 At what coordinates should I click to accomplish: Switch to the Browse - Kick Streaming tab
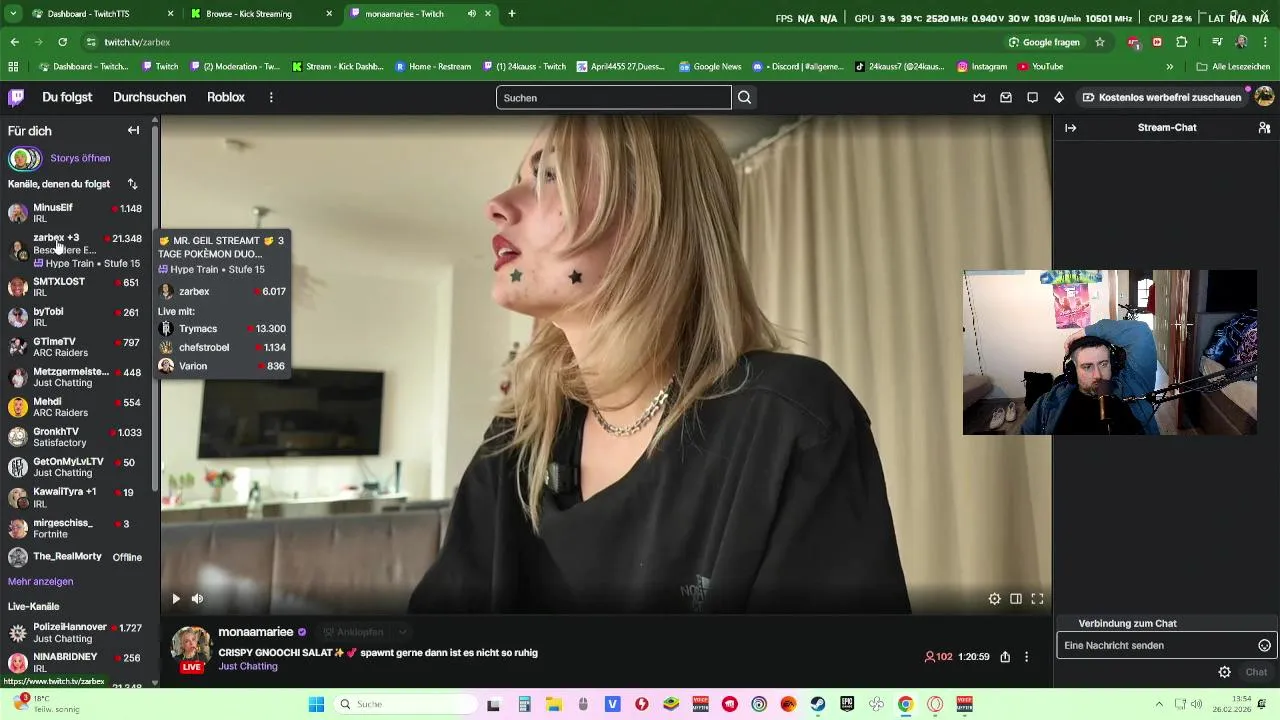[x=262, y=14]
